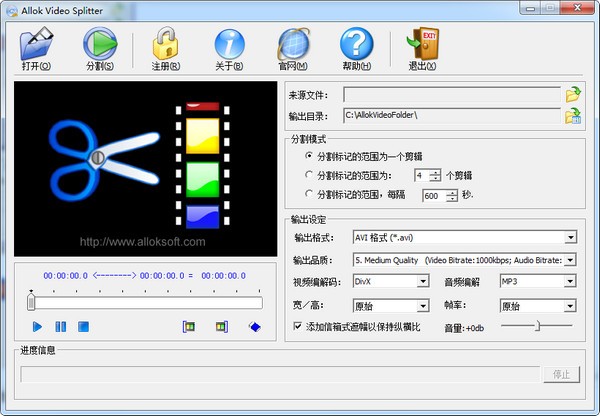Screen dimensions: 600x416
Task: Click the video preview area
Action: [x=146, y=169]
